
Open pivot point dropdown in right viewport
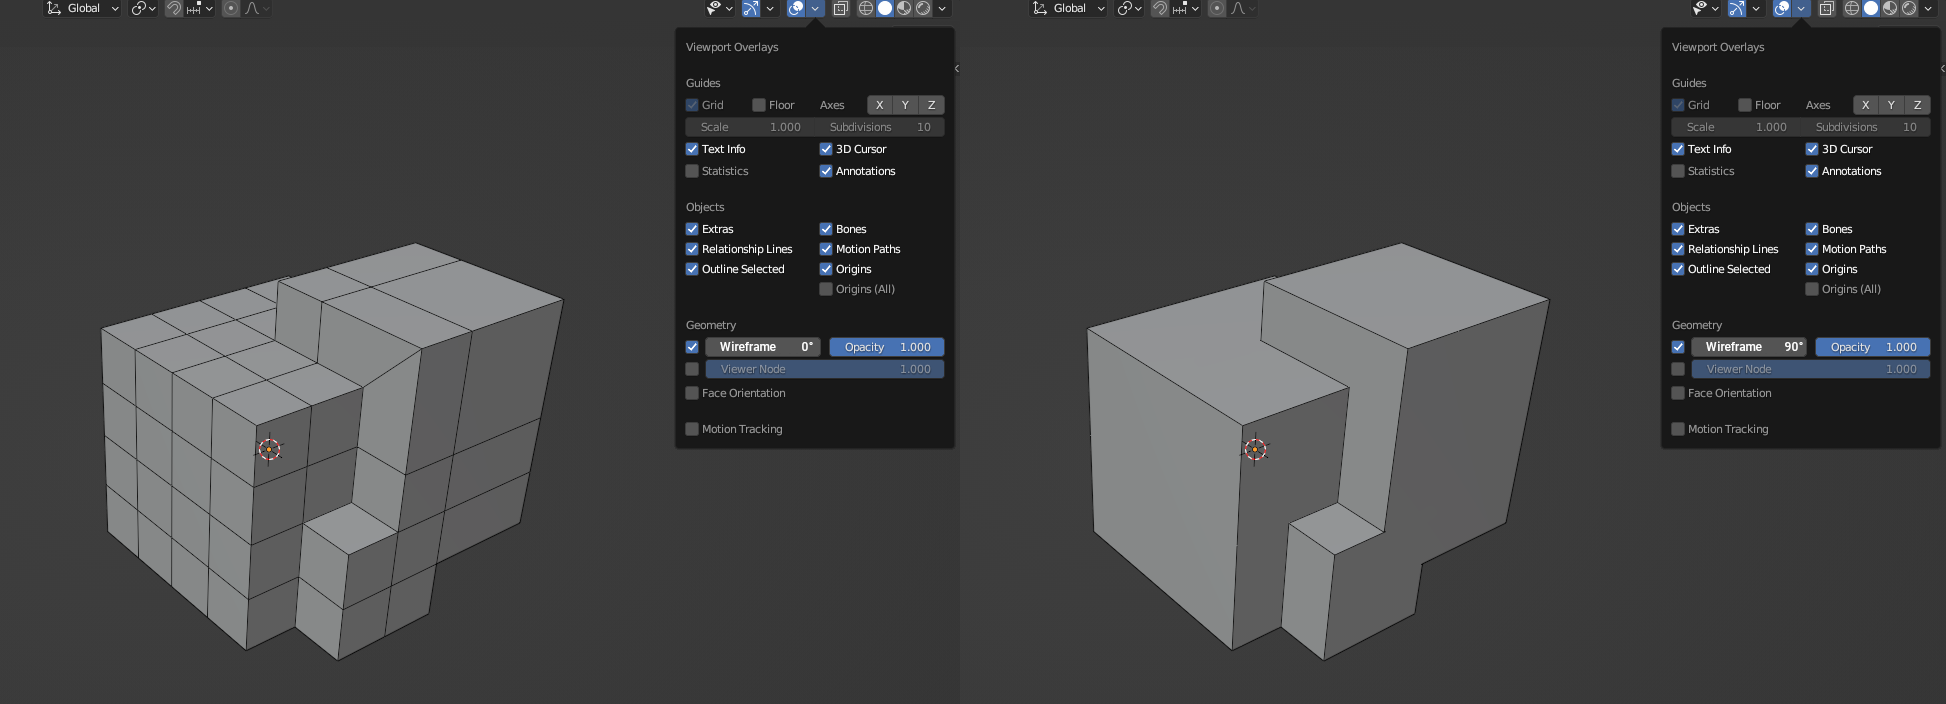(x=1129, y=8)
